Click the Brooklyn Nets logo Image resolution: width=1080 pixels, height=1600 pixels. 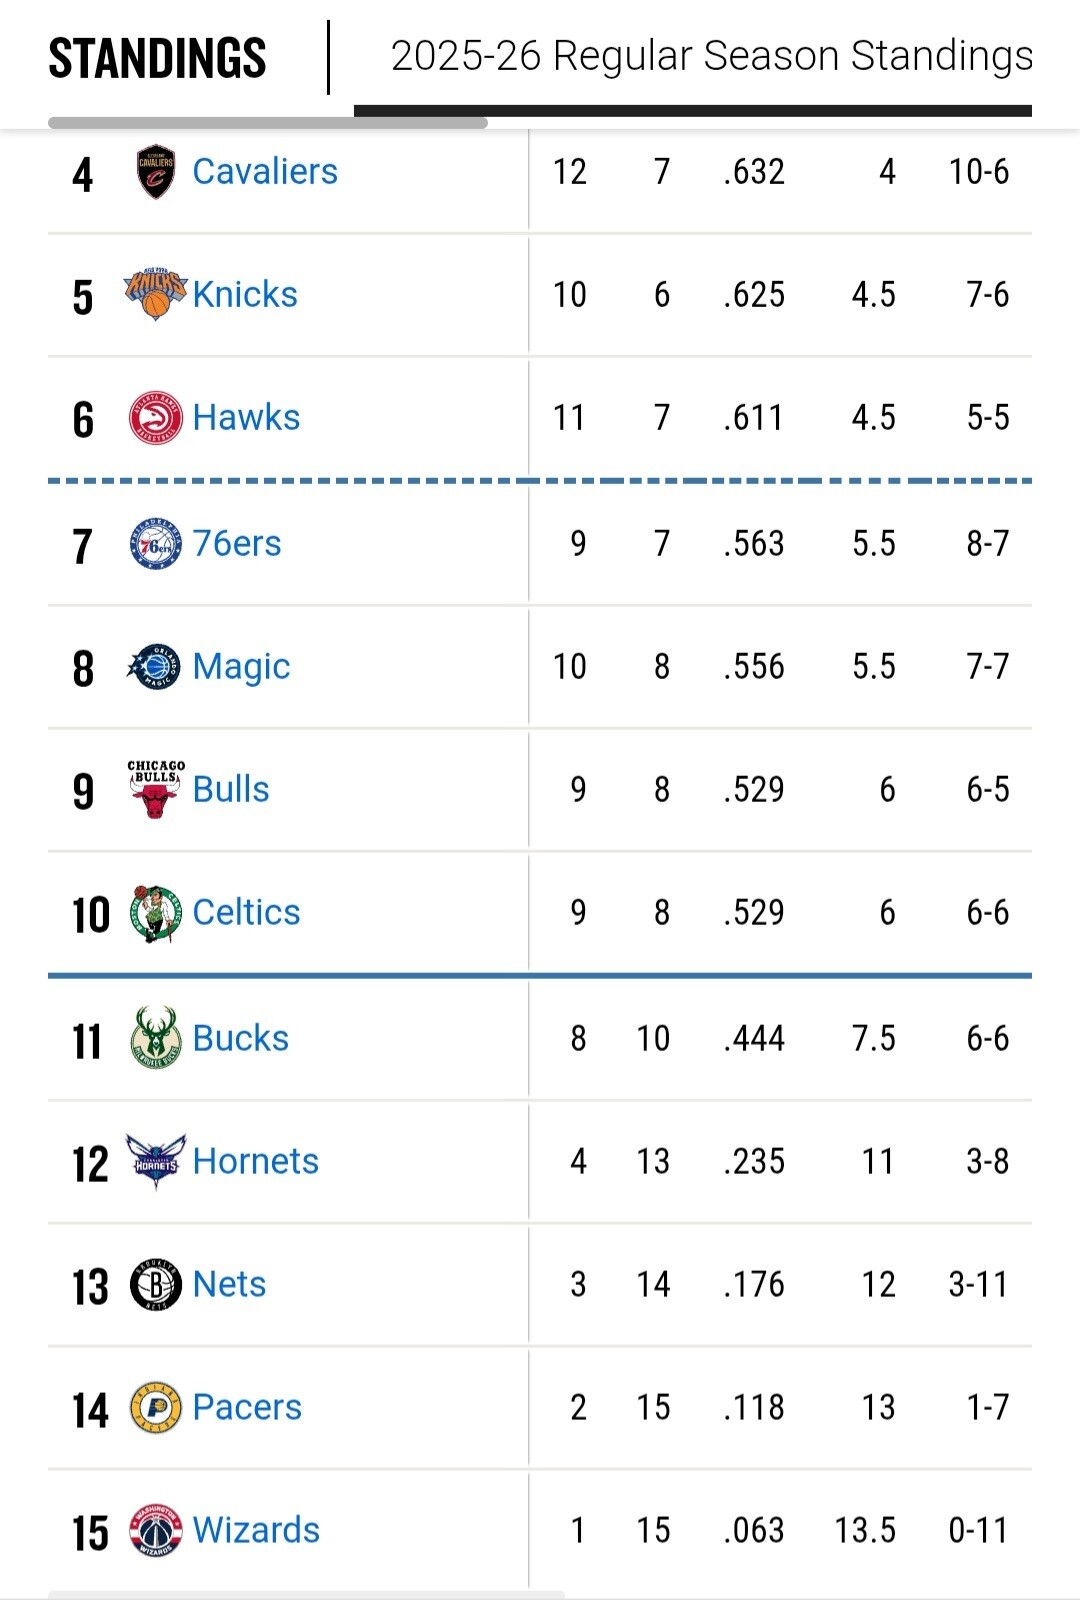tap(155, 1285)
